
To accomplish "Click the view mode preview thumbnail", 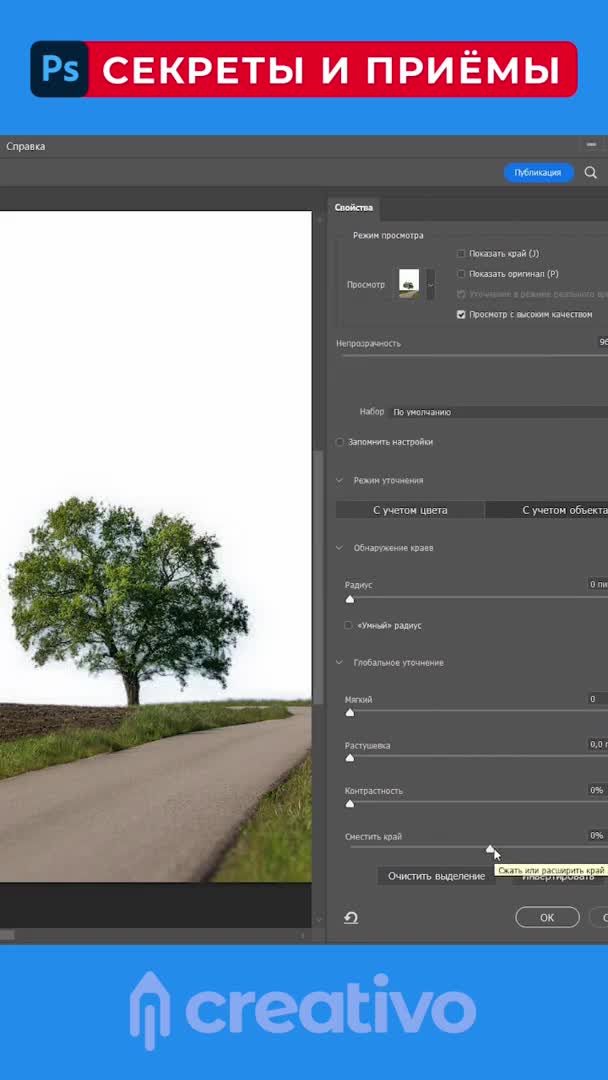I will pyautogui.click(x=408, y=284).
